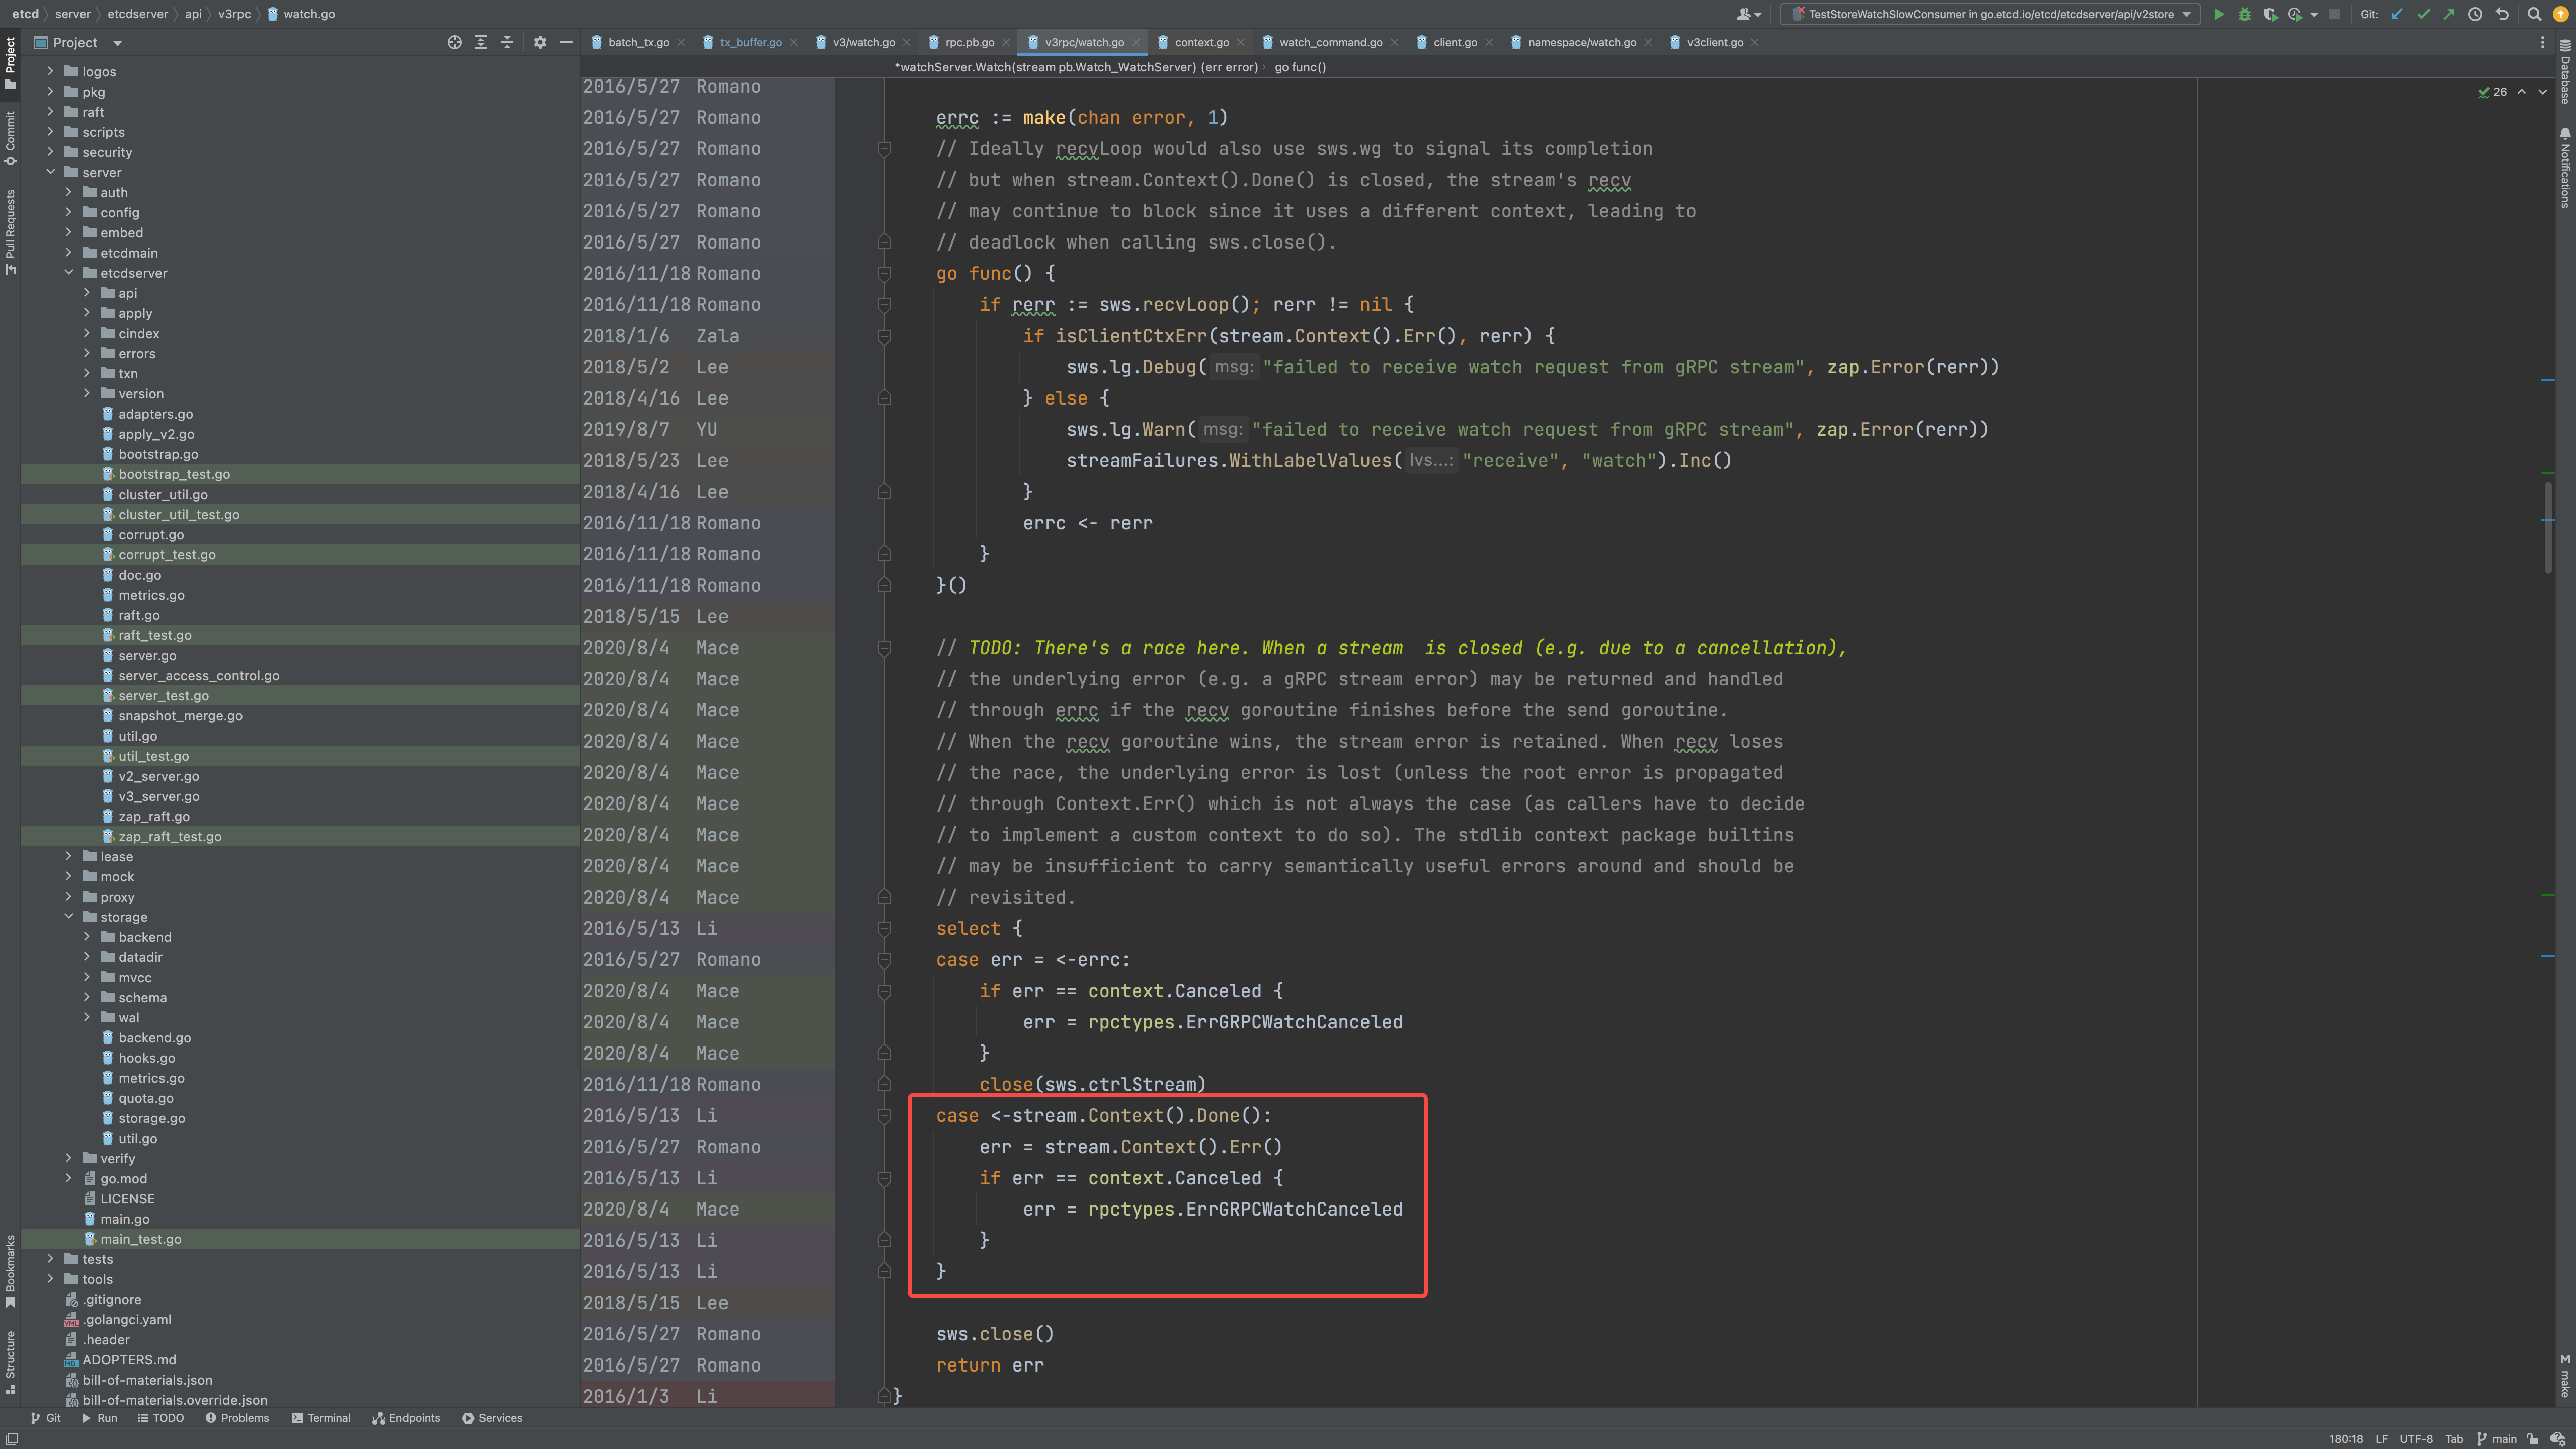
Task: Collapse all items in Project tree
Action: click(x=507, y=42)
